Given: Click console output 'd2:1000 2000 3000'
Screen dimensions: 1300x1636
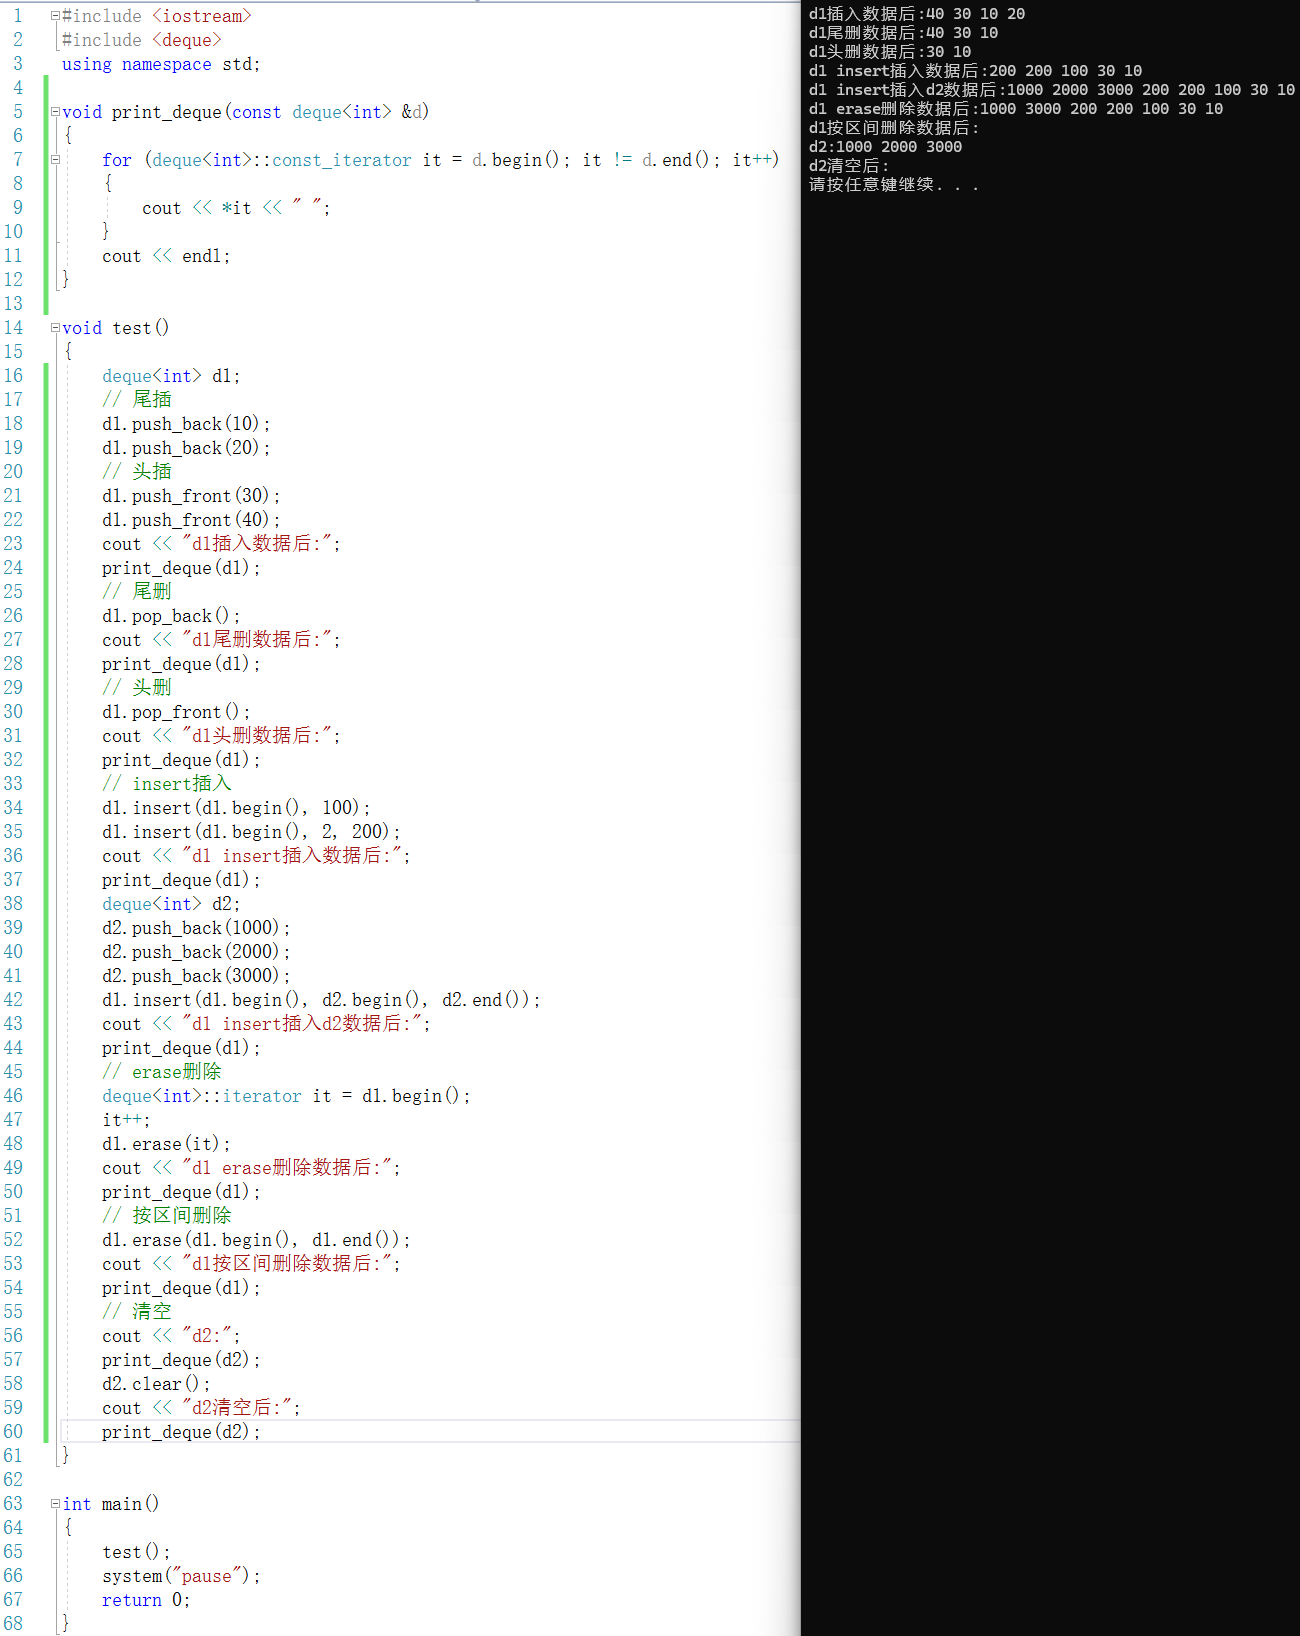Looking at the screenshot, I should coord(885,147).
